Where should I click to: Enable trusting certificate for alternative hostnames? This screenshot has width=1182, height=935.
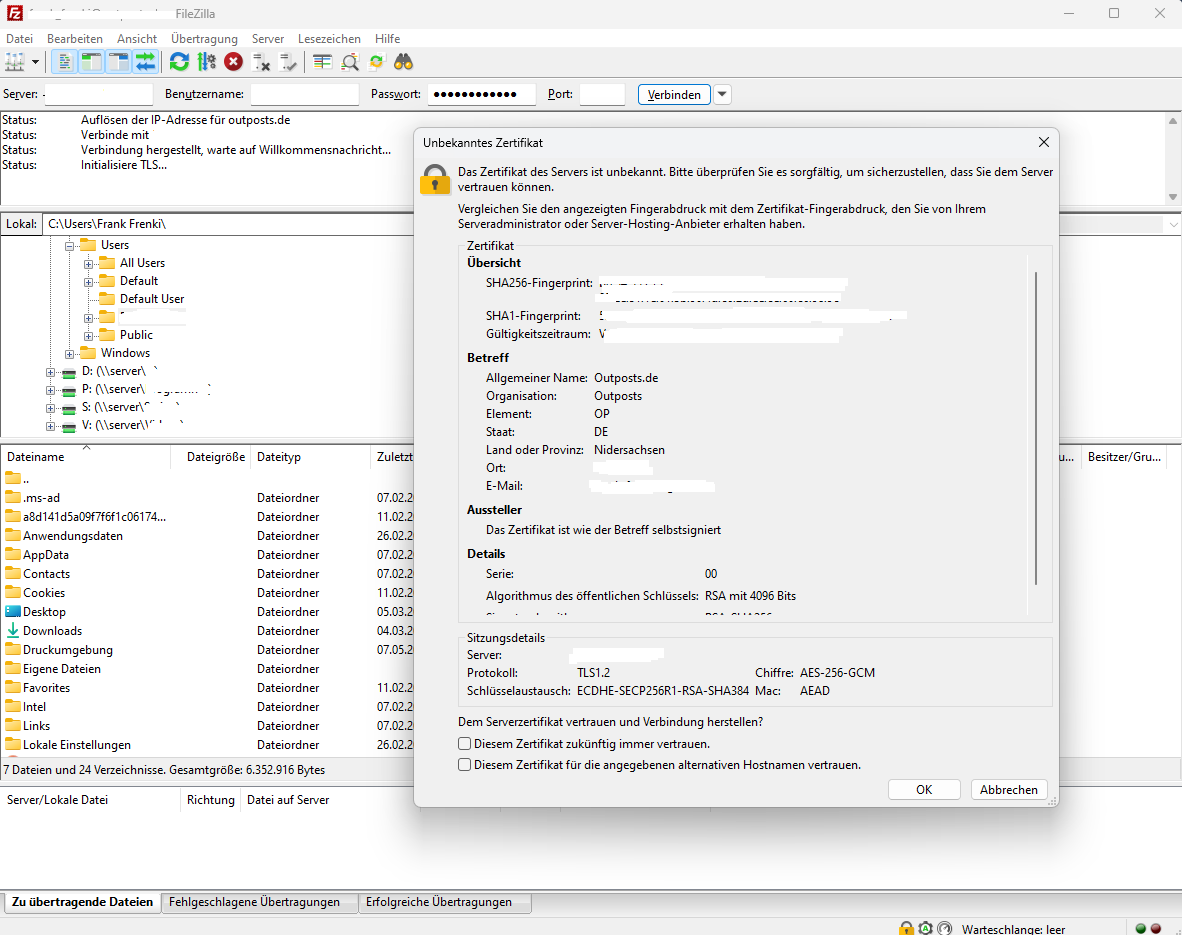464,765
